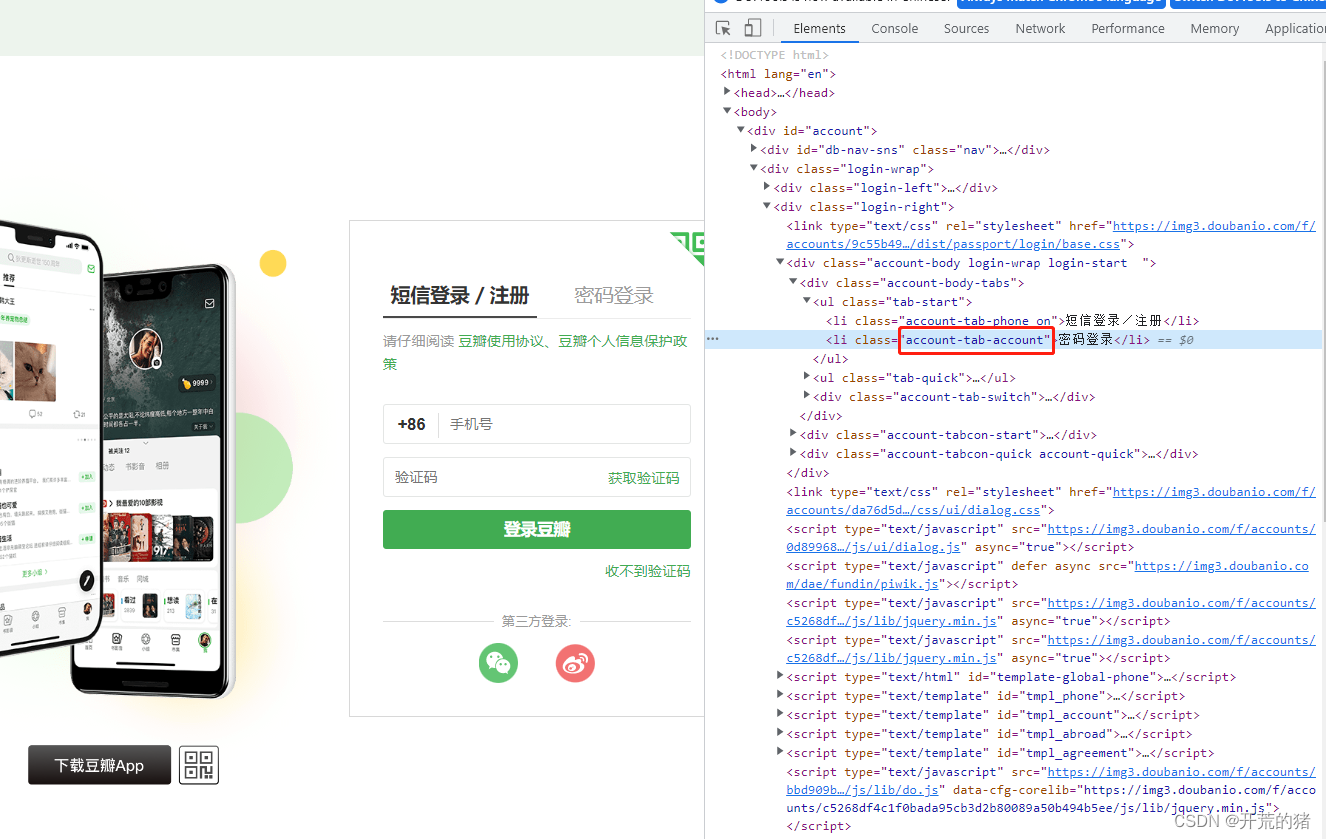Screen dimensions: 1326x839
Task: Open the QR code download icon
Action: (x=199, y=765)
